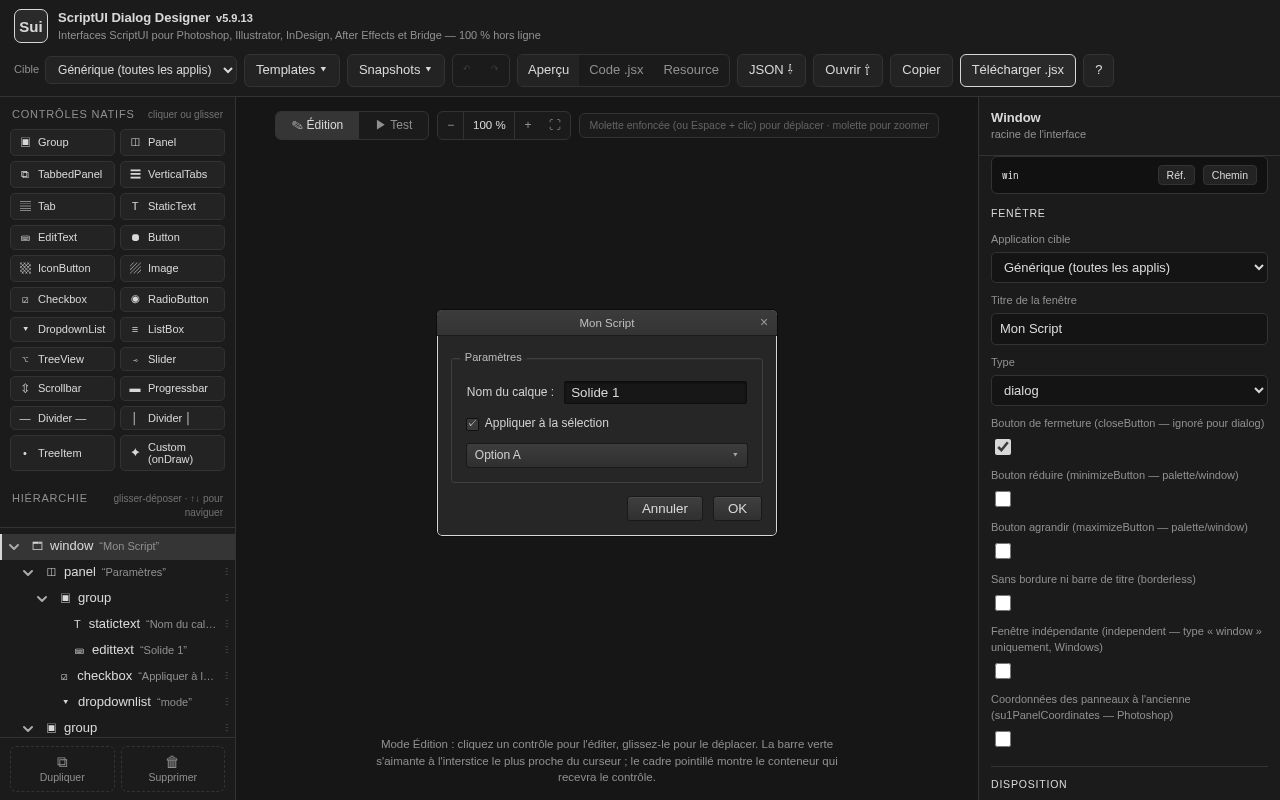Enable the independent window checkbox
This screenshot has height=800, width=1280.
click(x=1003, y=671)
